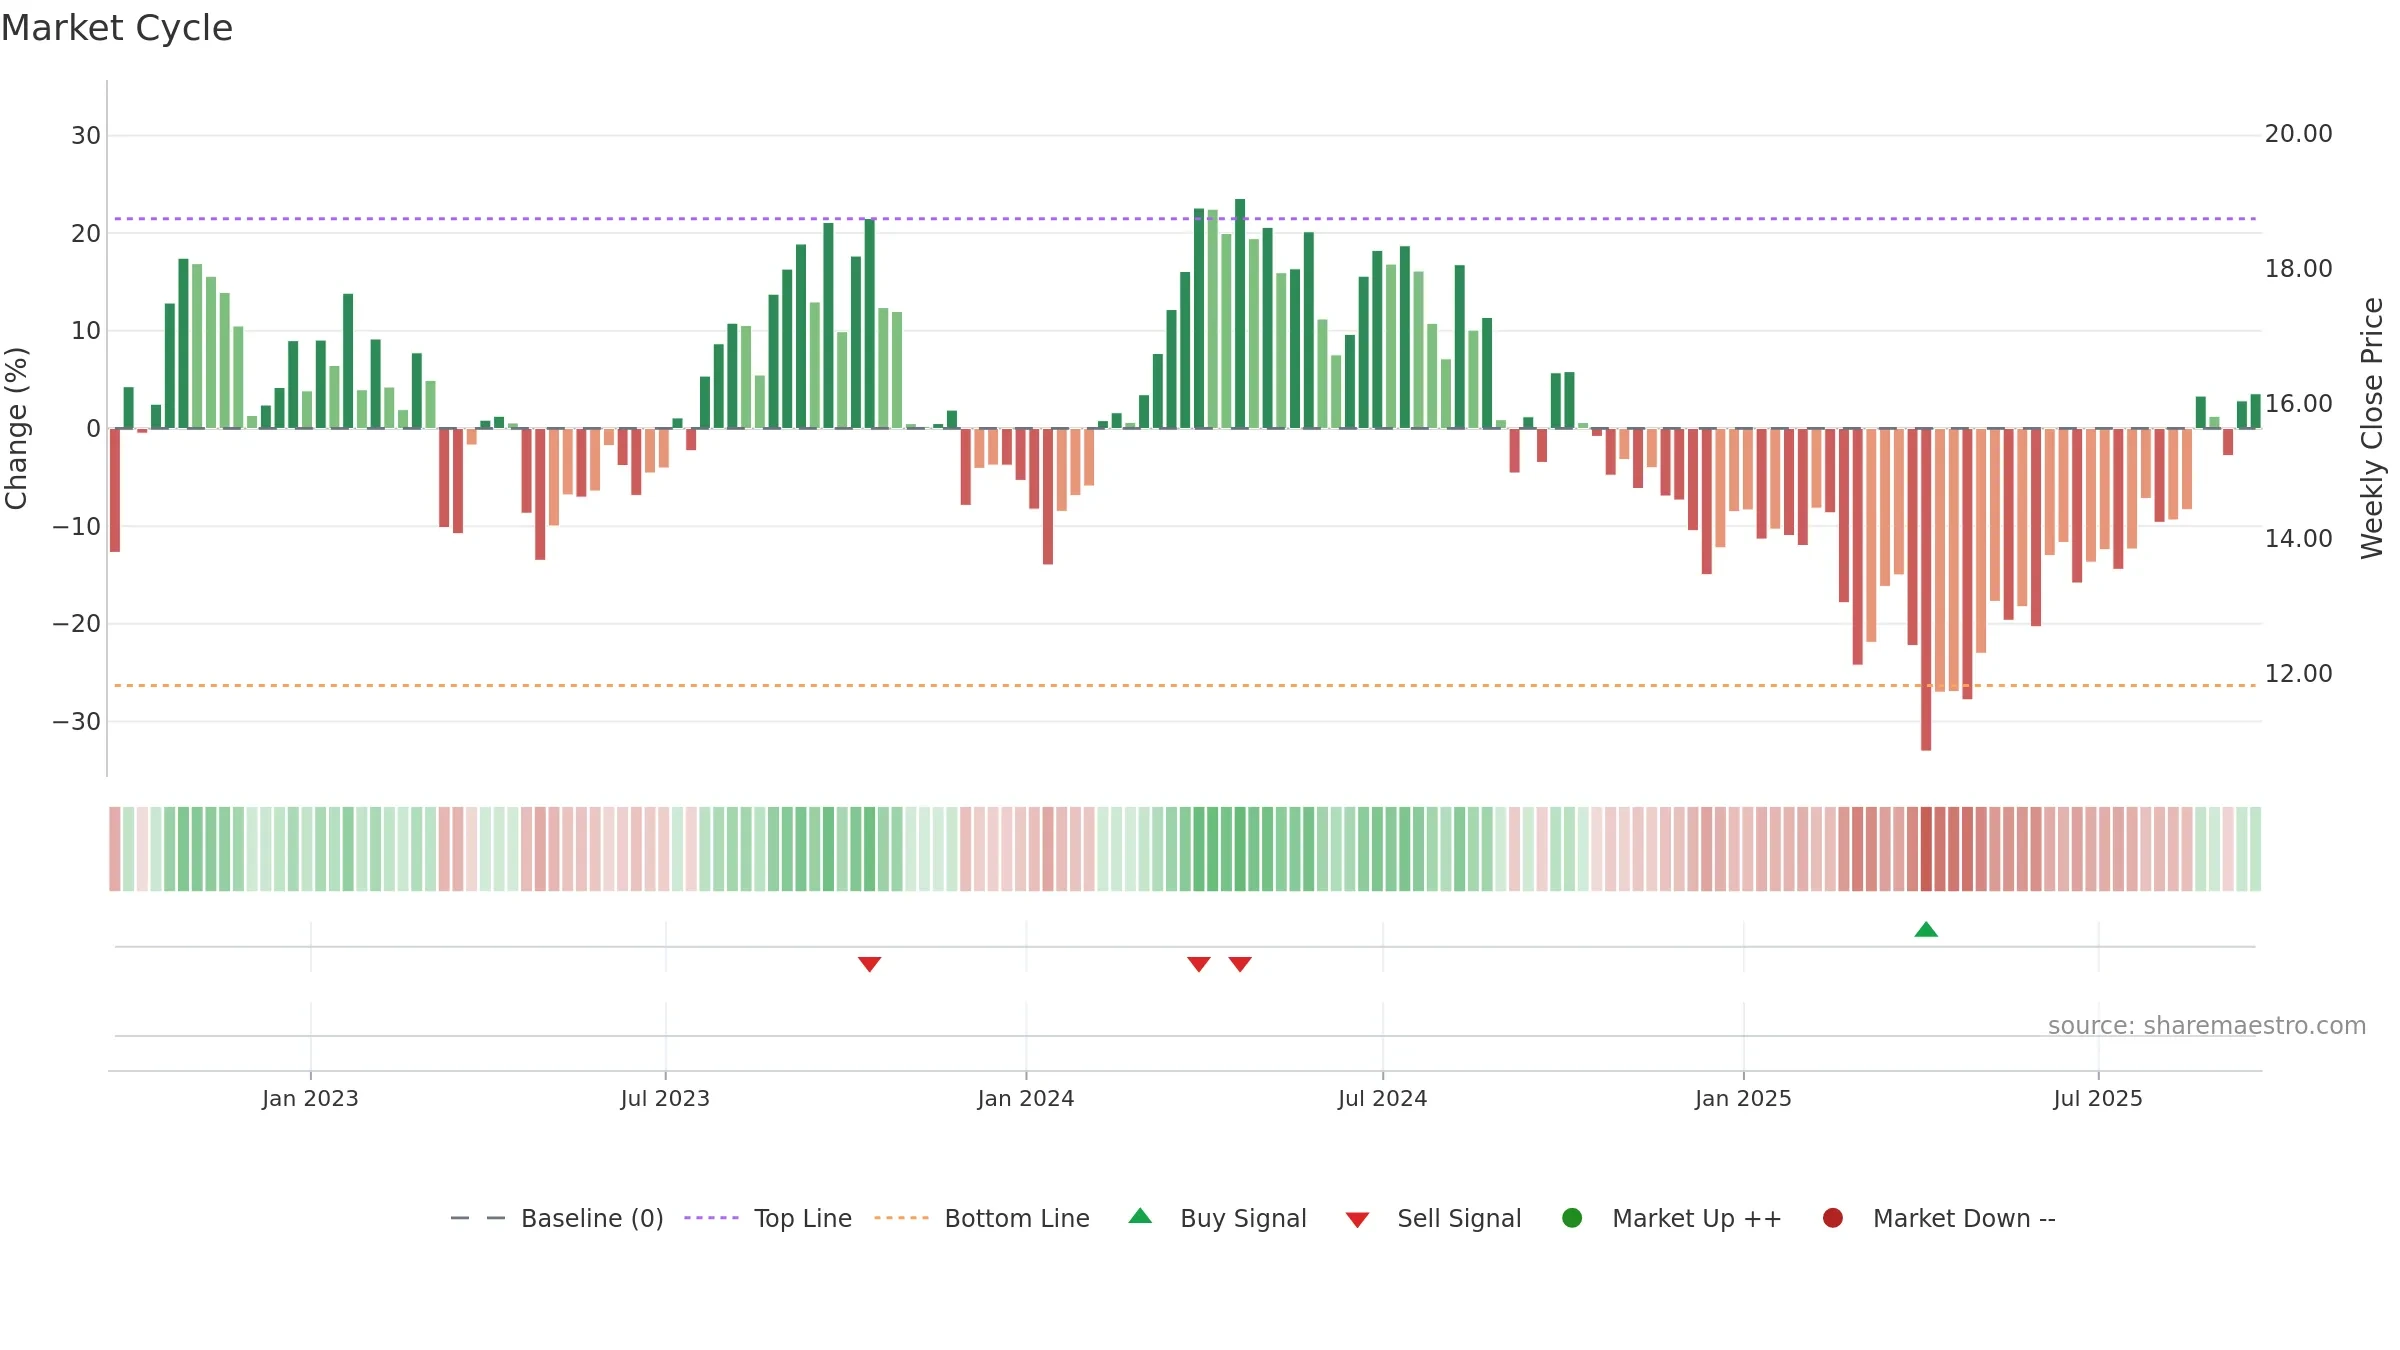Click the darkest red heatmap cell in the strip
The width and height of the screenshot is (2400, 1350).
tap(1926, 849)
